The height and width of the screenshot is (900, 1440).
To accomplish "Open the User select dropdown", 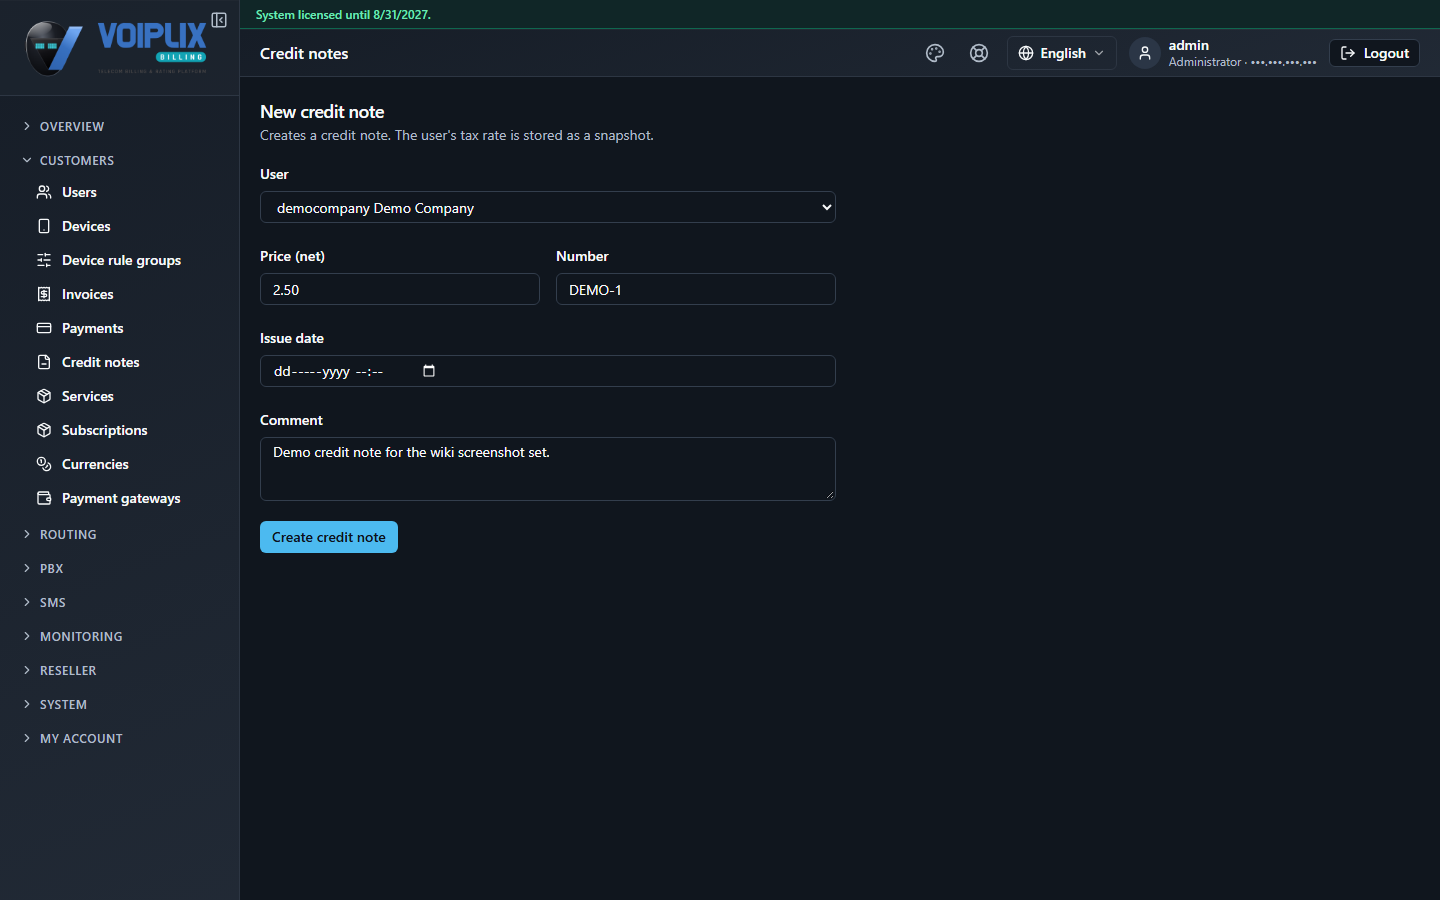I will (548, 207).
